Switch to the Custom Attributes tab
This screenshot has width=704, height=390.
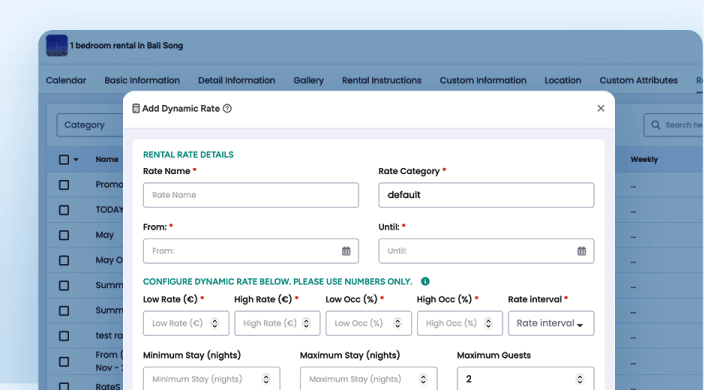click(x=638, y=80)
